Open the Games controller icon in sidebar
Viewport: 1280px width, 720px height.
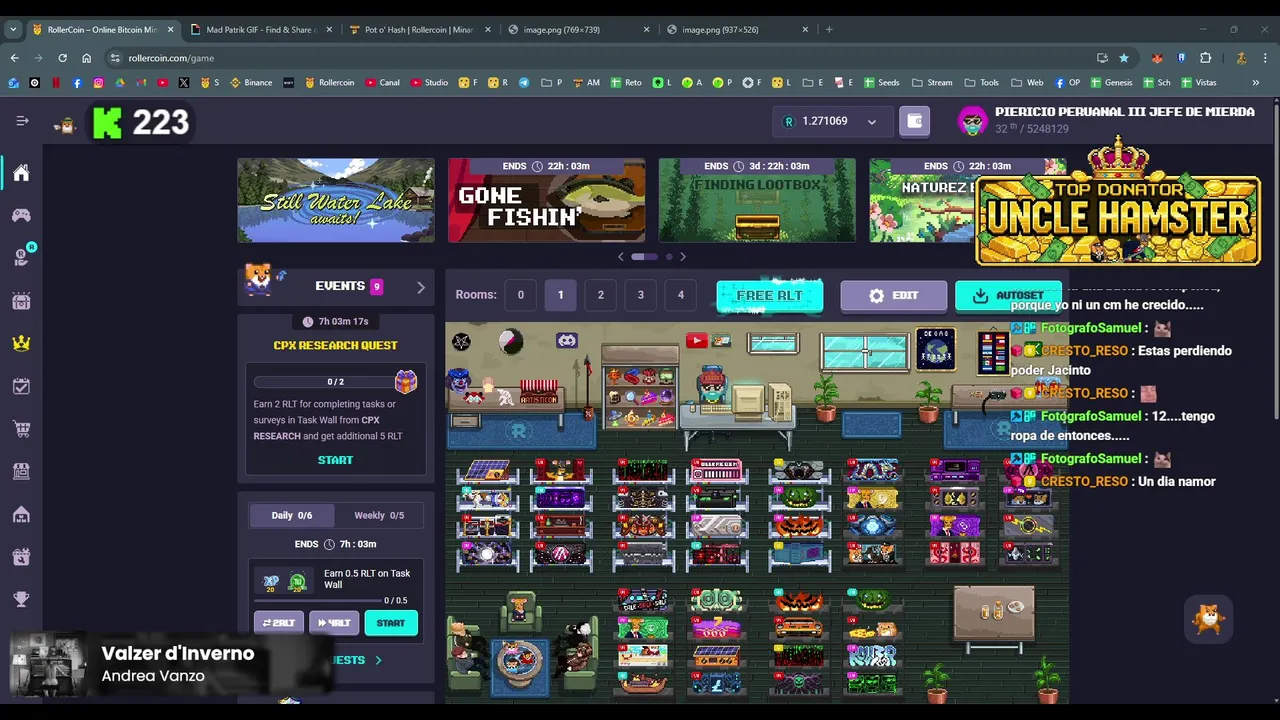tap(21, 215)
